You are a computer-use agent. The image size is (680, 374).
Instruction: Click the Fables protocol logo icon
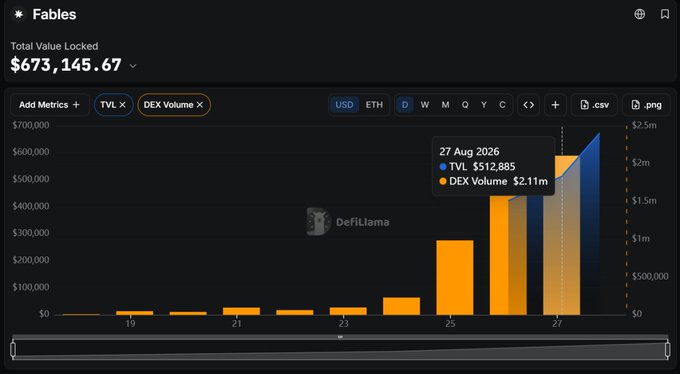pos(18,14)
